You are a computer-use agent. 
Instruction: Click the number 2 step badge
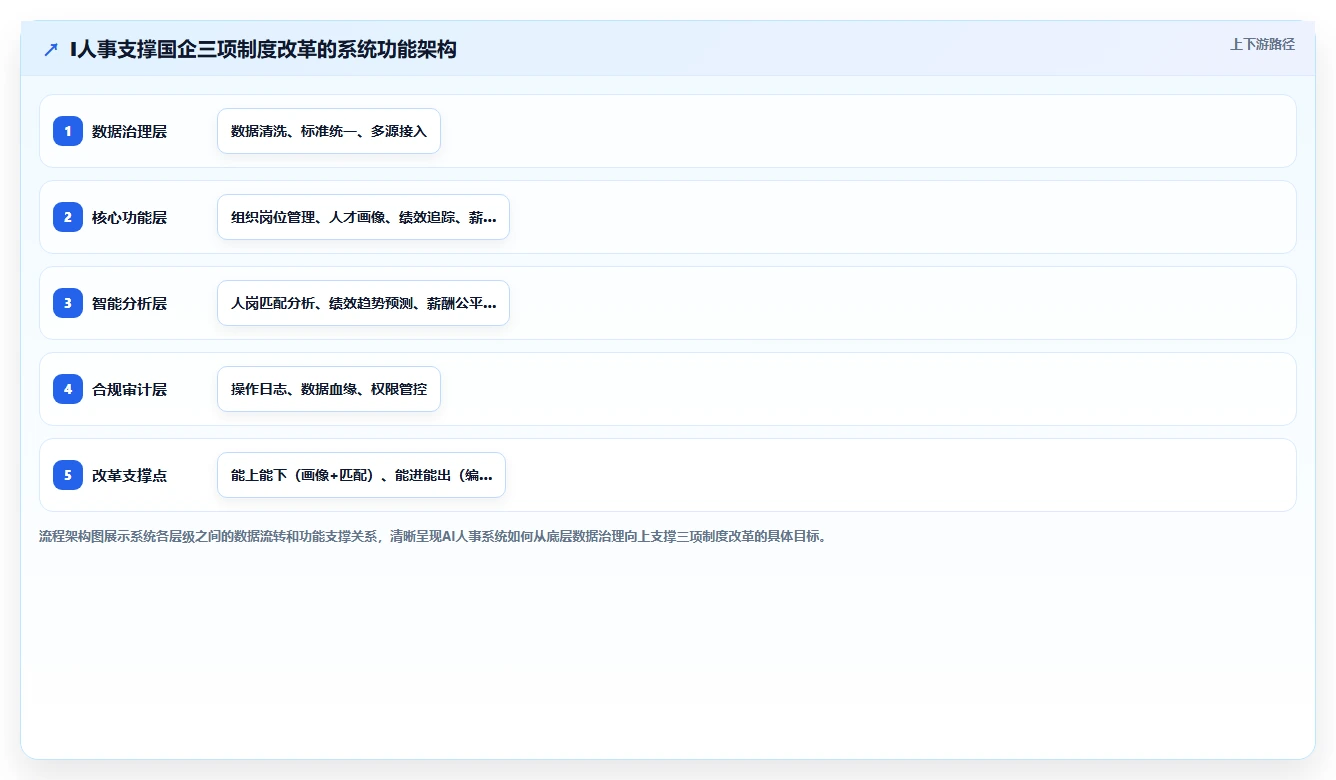(x=68, y=217)
